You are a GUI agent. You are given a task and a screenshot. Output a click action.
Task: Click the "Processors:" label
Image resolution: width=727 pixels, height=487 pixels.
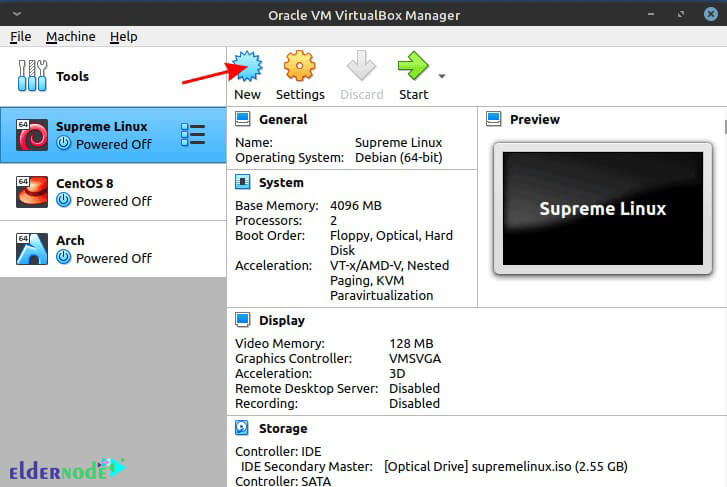click(268, 221)
